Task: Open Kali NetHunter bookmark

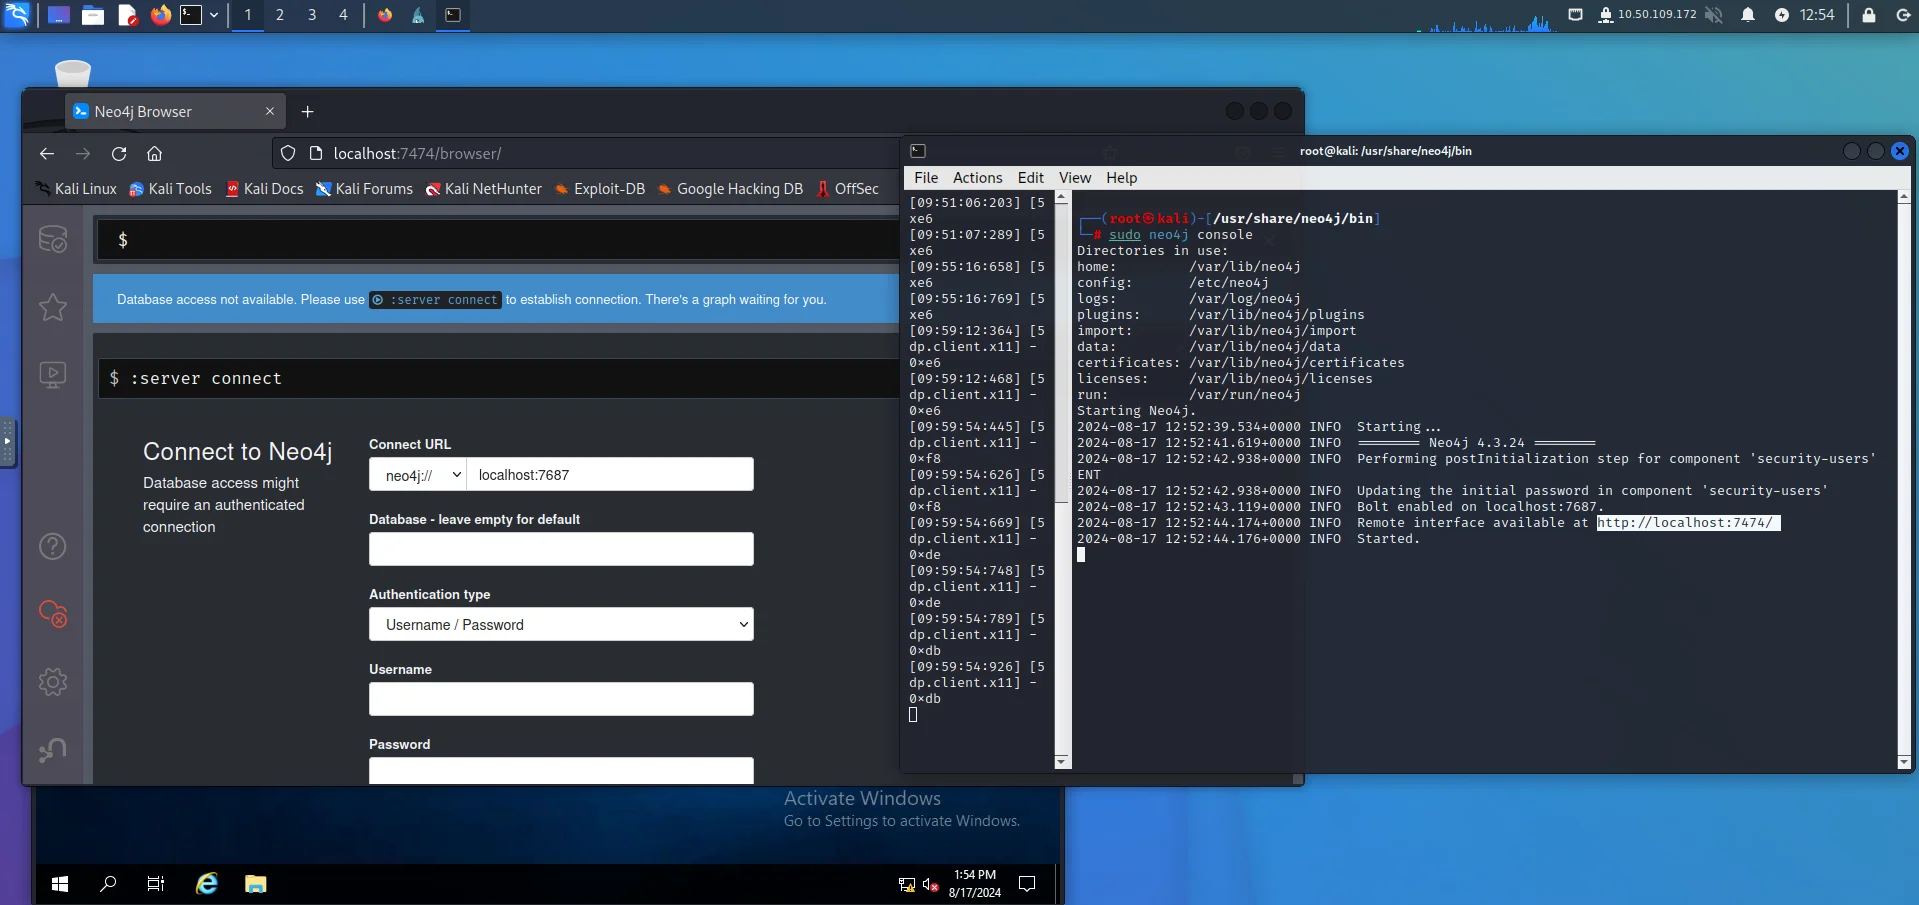Action: coord(483,188)
